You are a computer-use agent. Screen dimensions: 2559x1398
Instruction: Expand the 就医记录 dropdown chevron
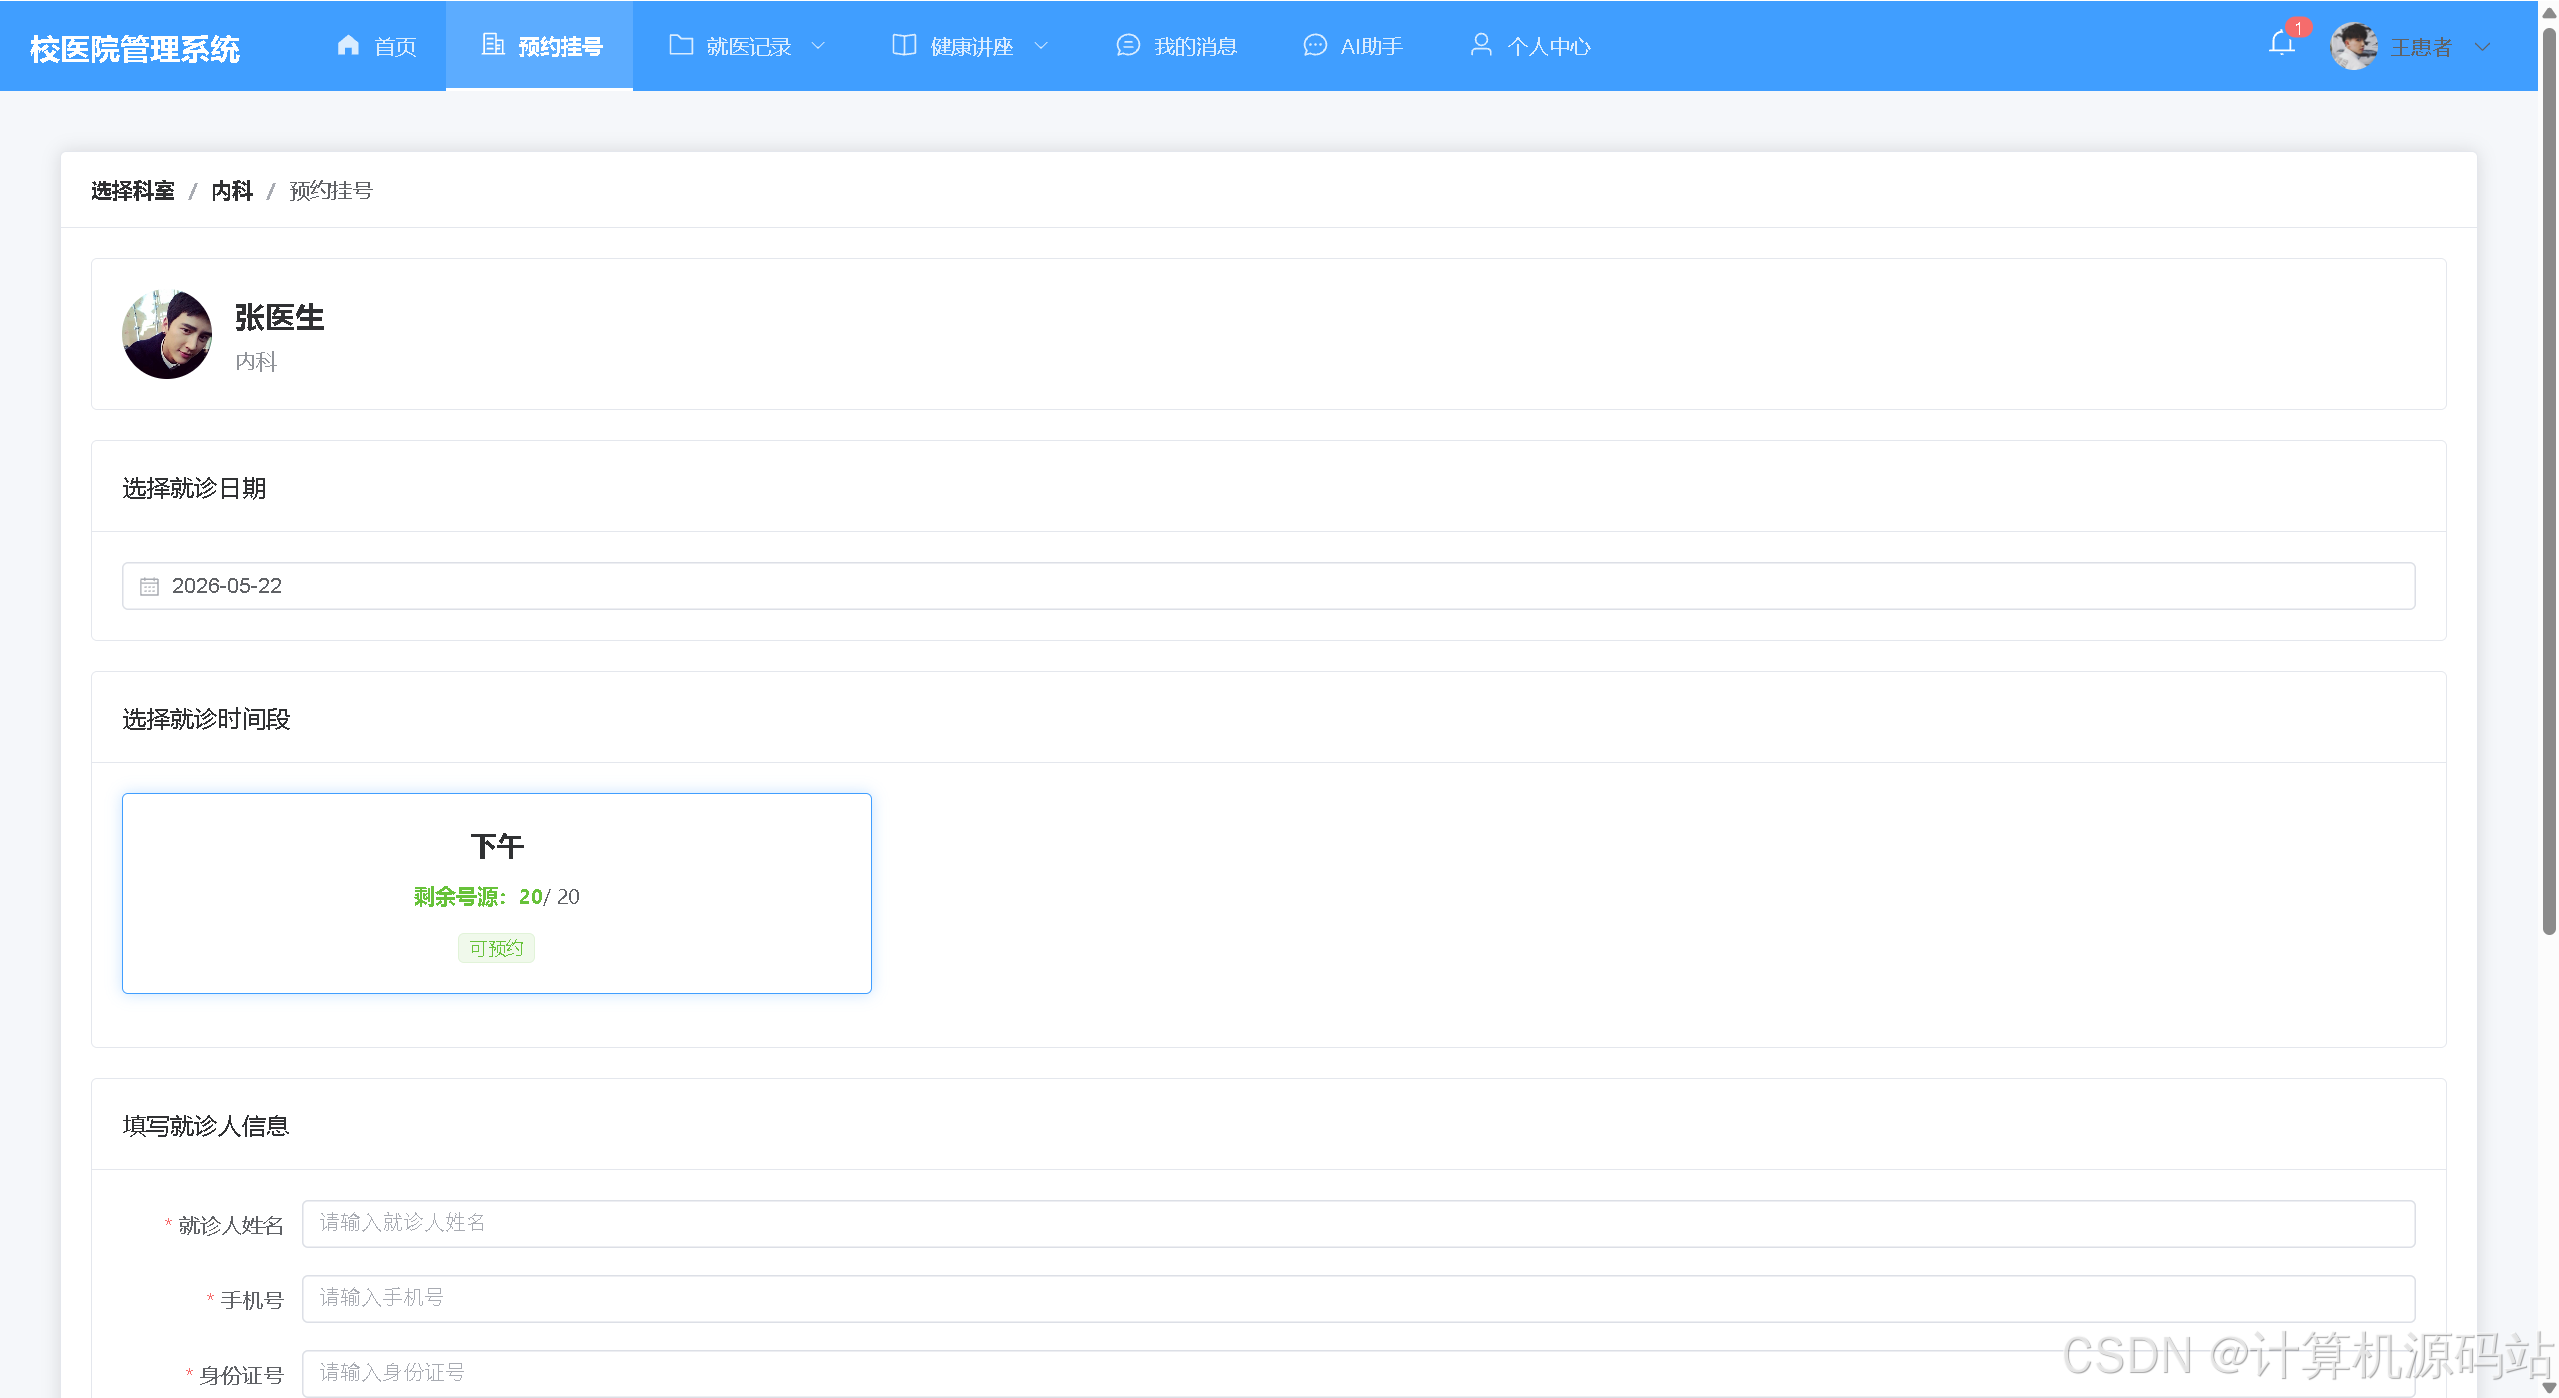point(818,46)
